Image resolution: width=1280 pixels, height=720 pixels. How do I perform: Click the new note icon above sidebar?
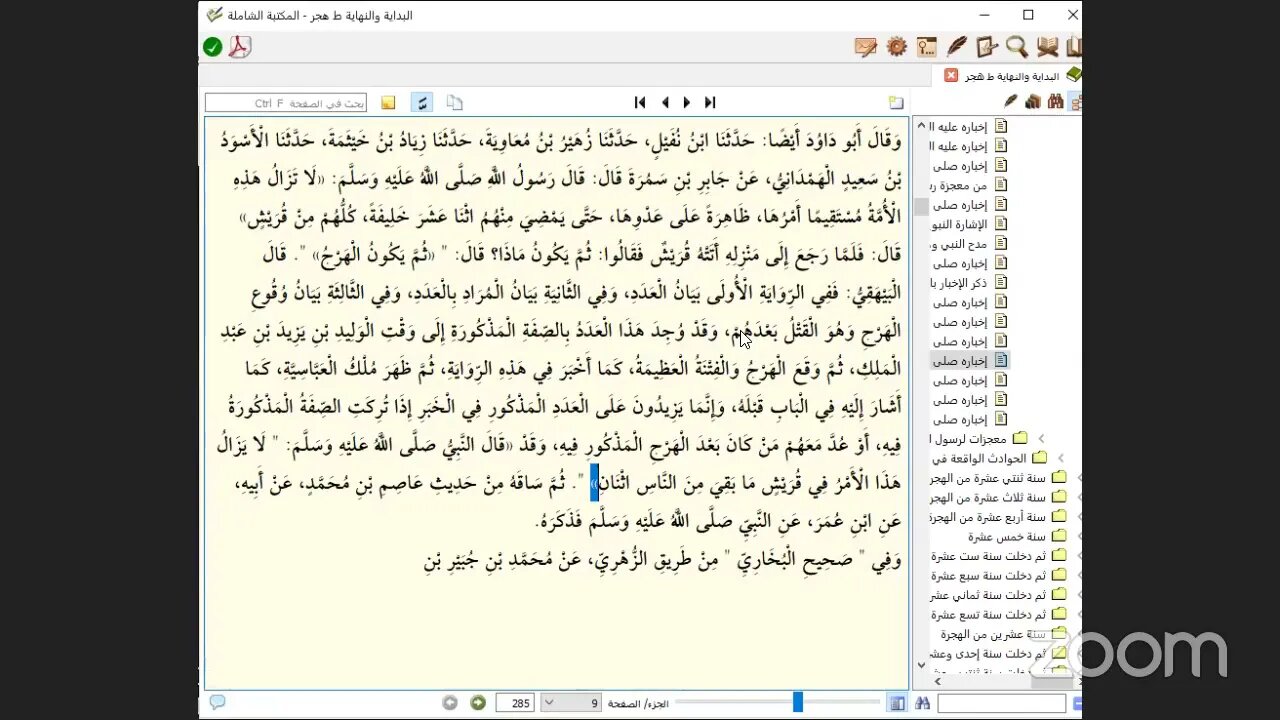pos(896,102)
